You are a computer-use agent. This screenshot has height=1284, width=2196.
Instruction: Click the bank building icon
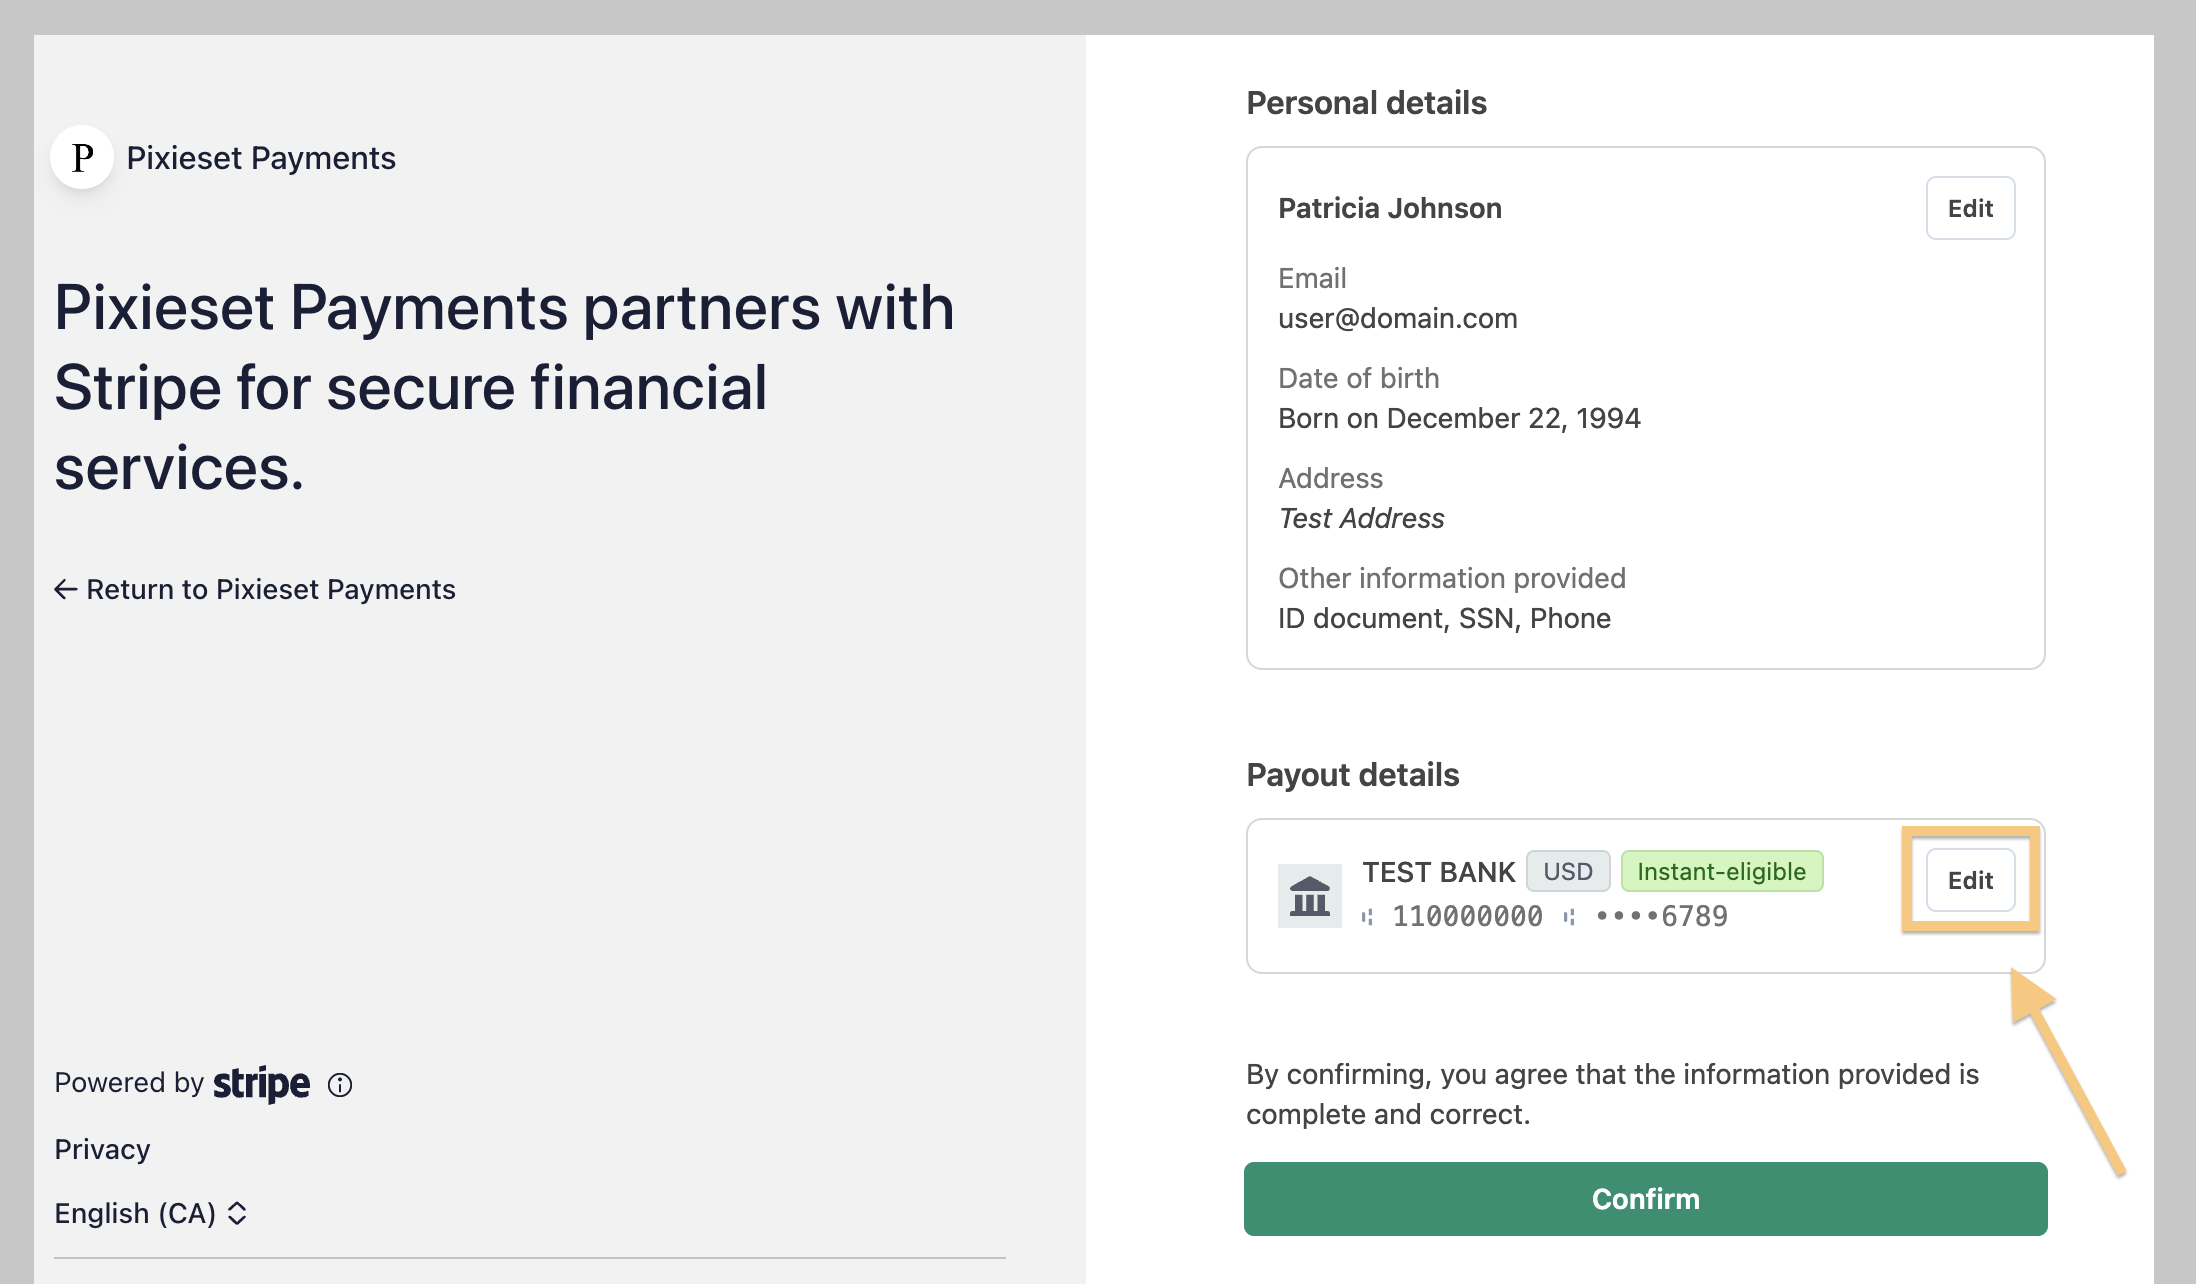point(1309,895)
